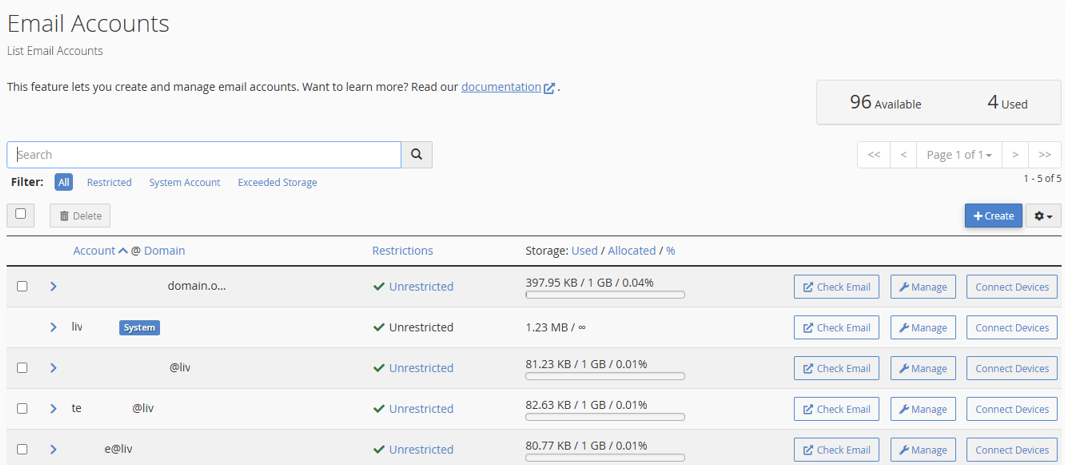Image resolution: width=1065 pixels, height=465 pixels.
Task: Open the documentation link
Action: click(x=500, y=87)
